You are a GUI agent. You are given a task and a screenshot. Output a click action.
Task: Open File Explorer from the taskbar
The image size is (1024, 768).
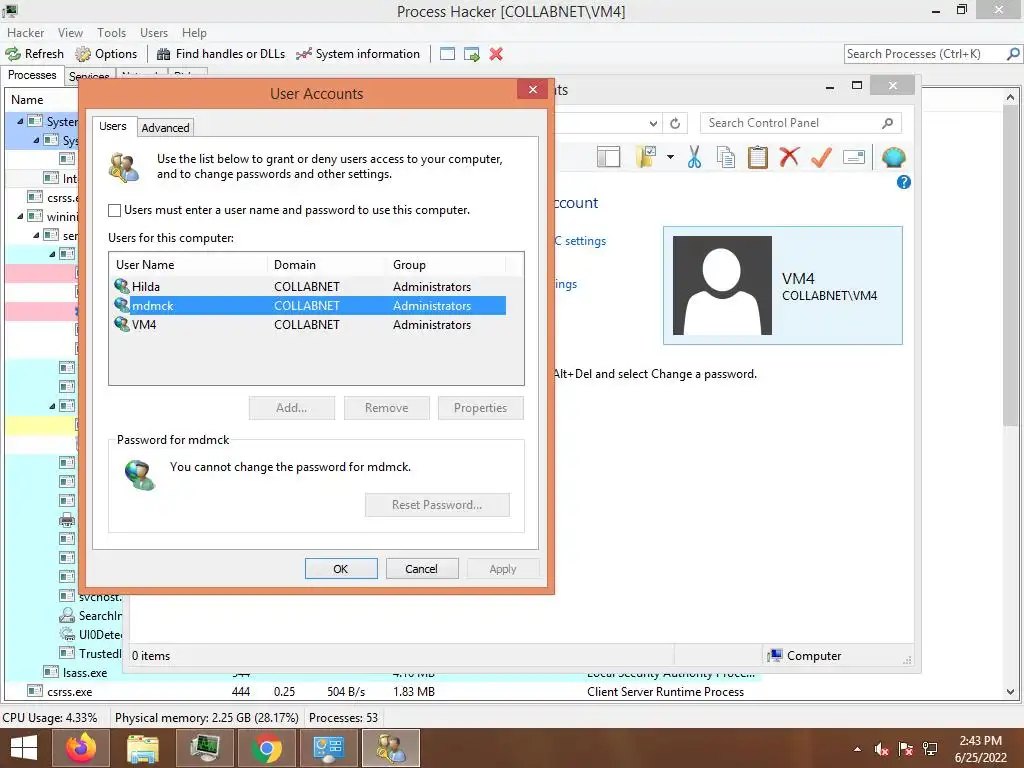(142, 748)
